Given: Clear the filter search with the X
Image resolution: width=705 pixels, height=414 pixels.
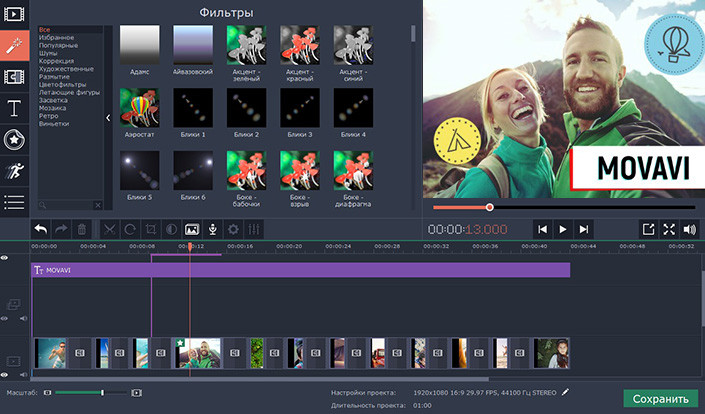Looking at the screenshot, I should coord(98,205).
